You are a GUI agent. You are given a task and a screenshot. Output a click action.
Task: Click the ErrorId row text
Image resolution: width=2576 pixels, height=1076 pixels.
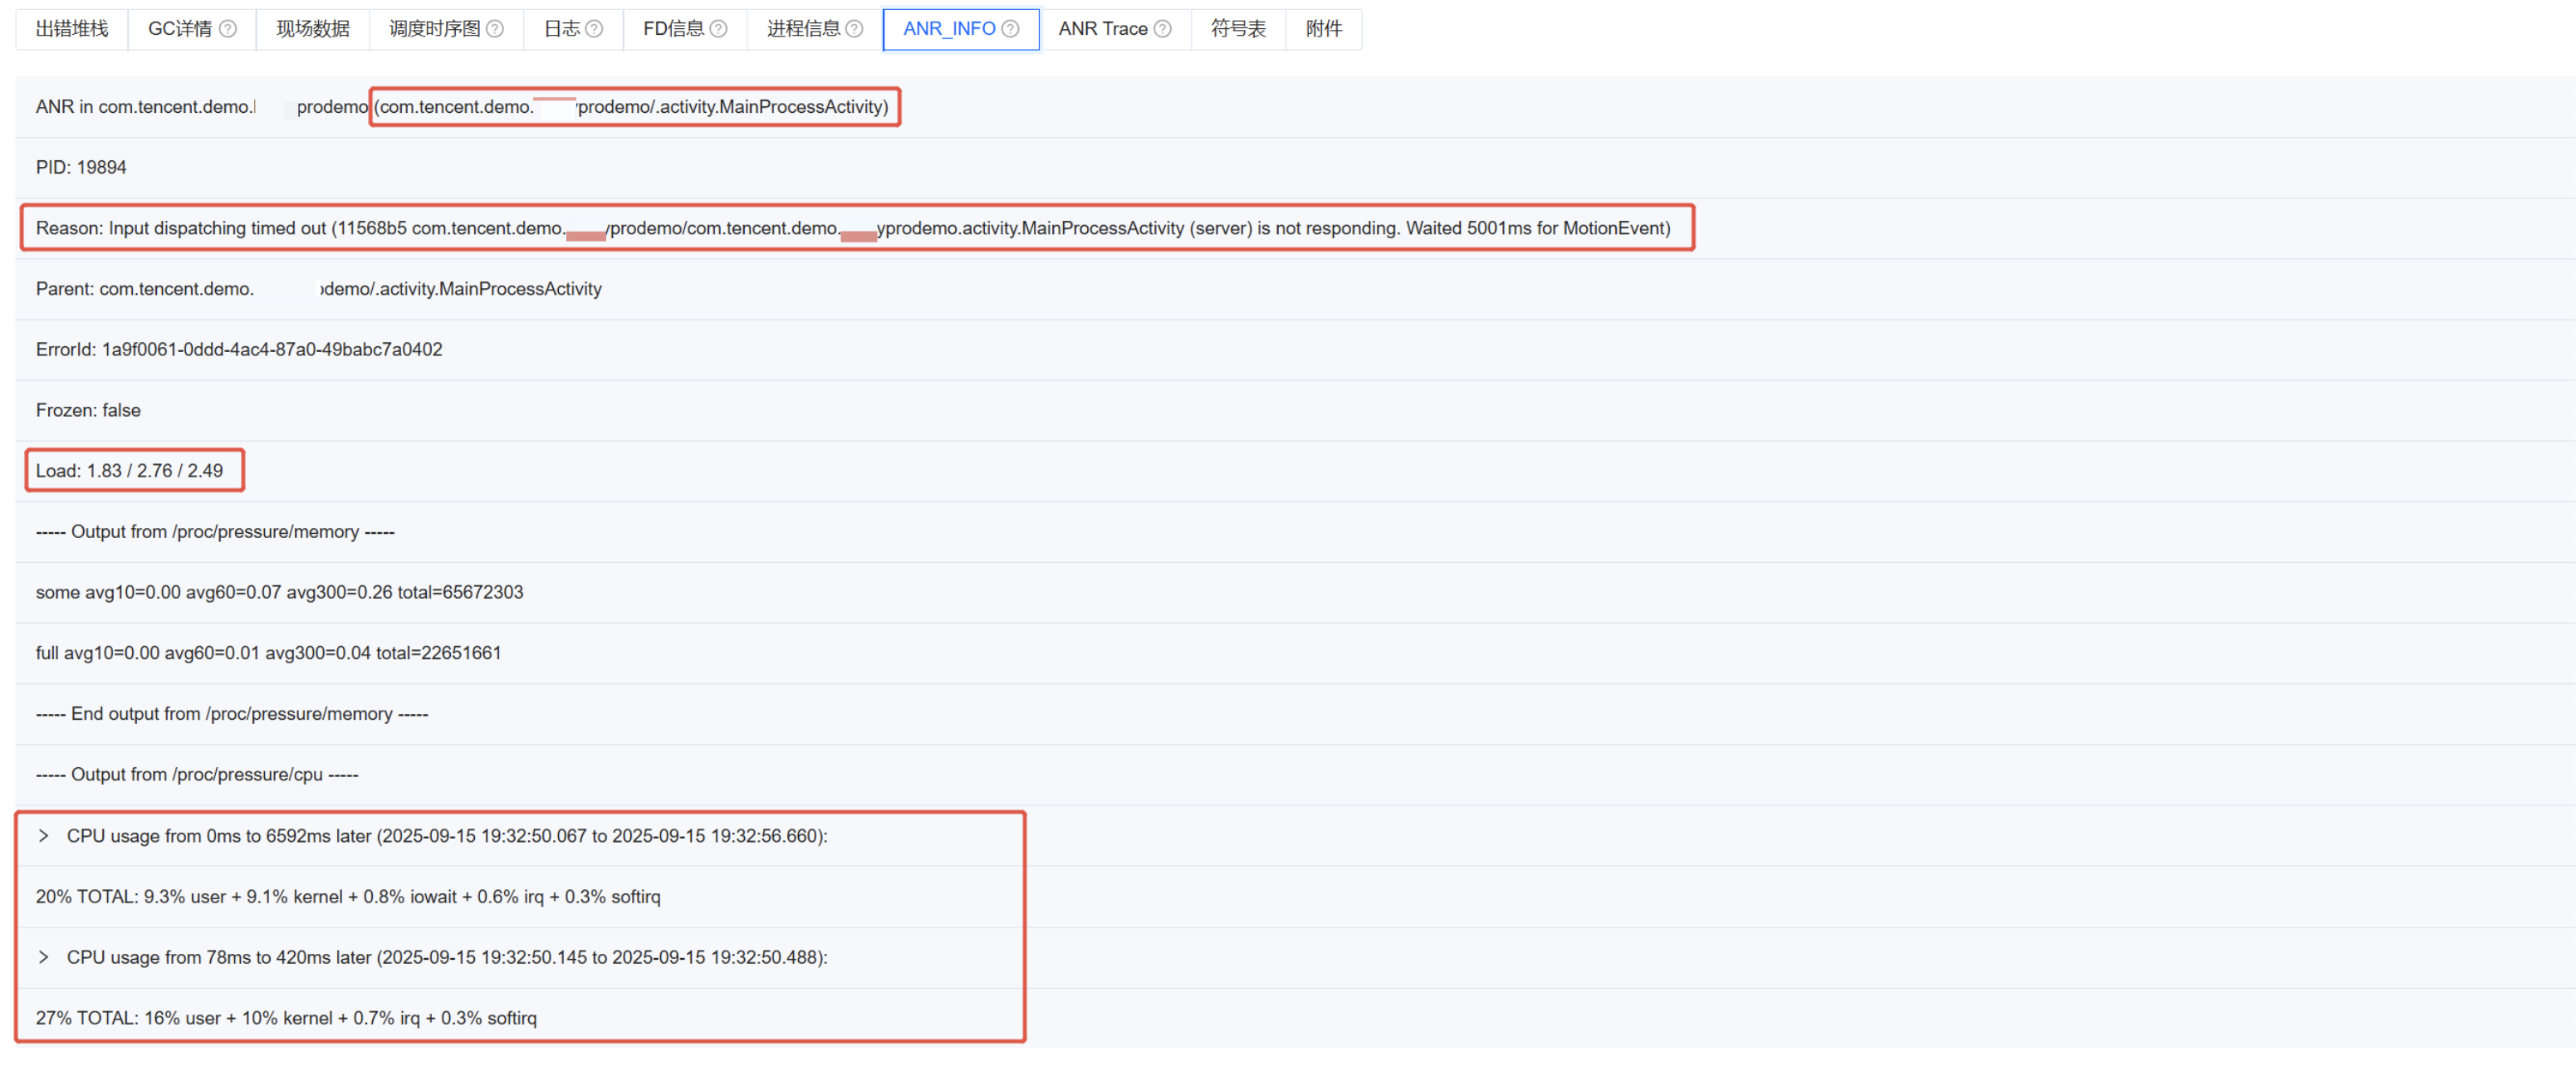coord(238,349)
